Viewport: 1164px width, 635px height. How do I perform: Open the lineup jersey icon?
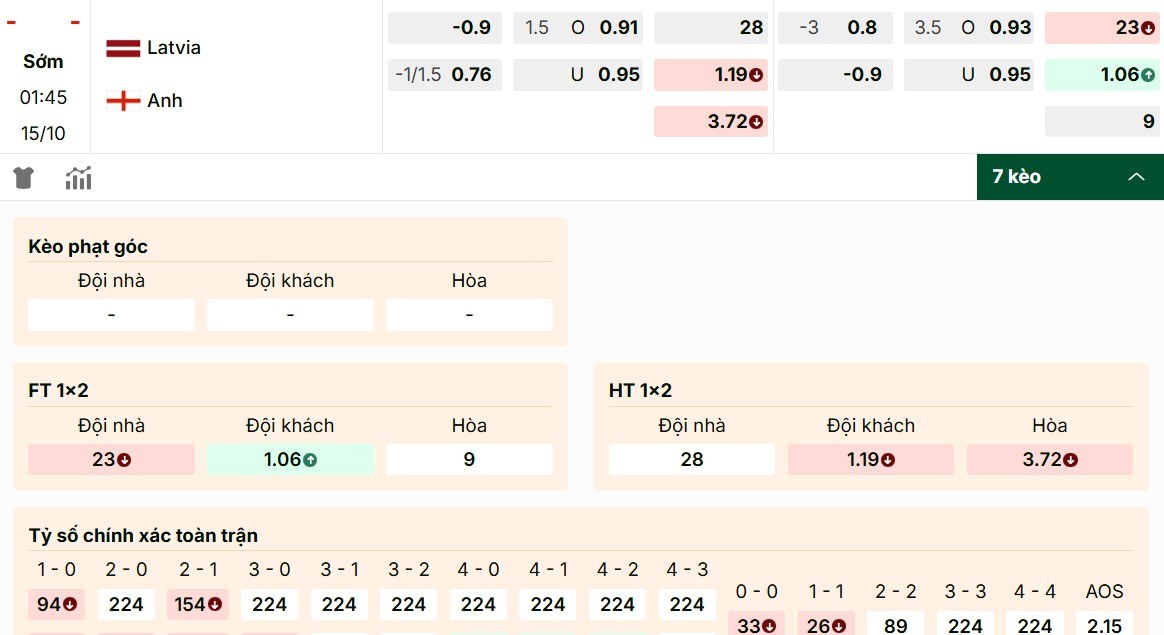[23, 177]
